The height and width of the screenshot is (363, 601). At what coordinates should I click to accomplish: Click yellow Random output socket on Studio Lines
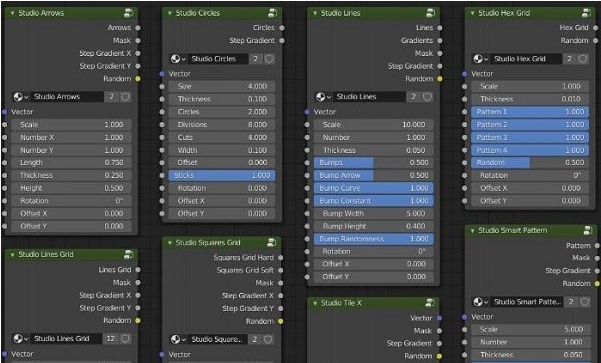[x=440, y=79]
